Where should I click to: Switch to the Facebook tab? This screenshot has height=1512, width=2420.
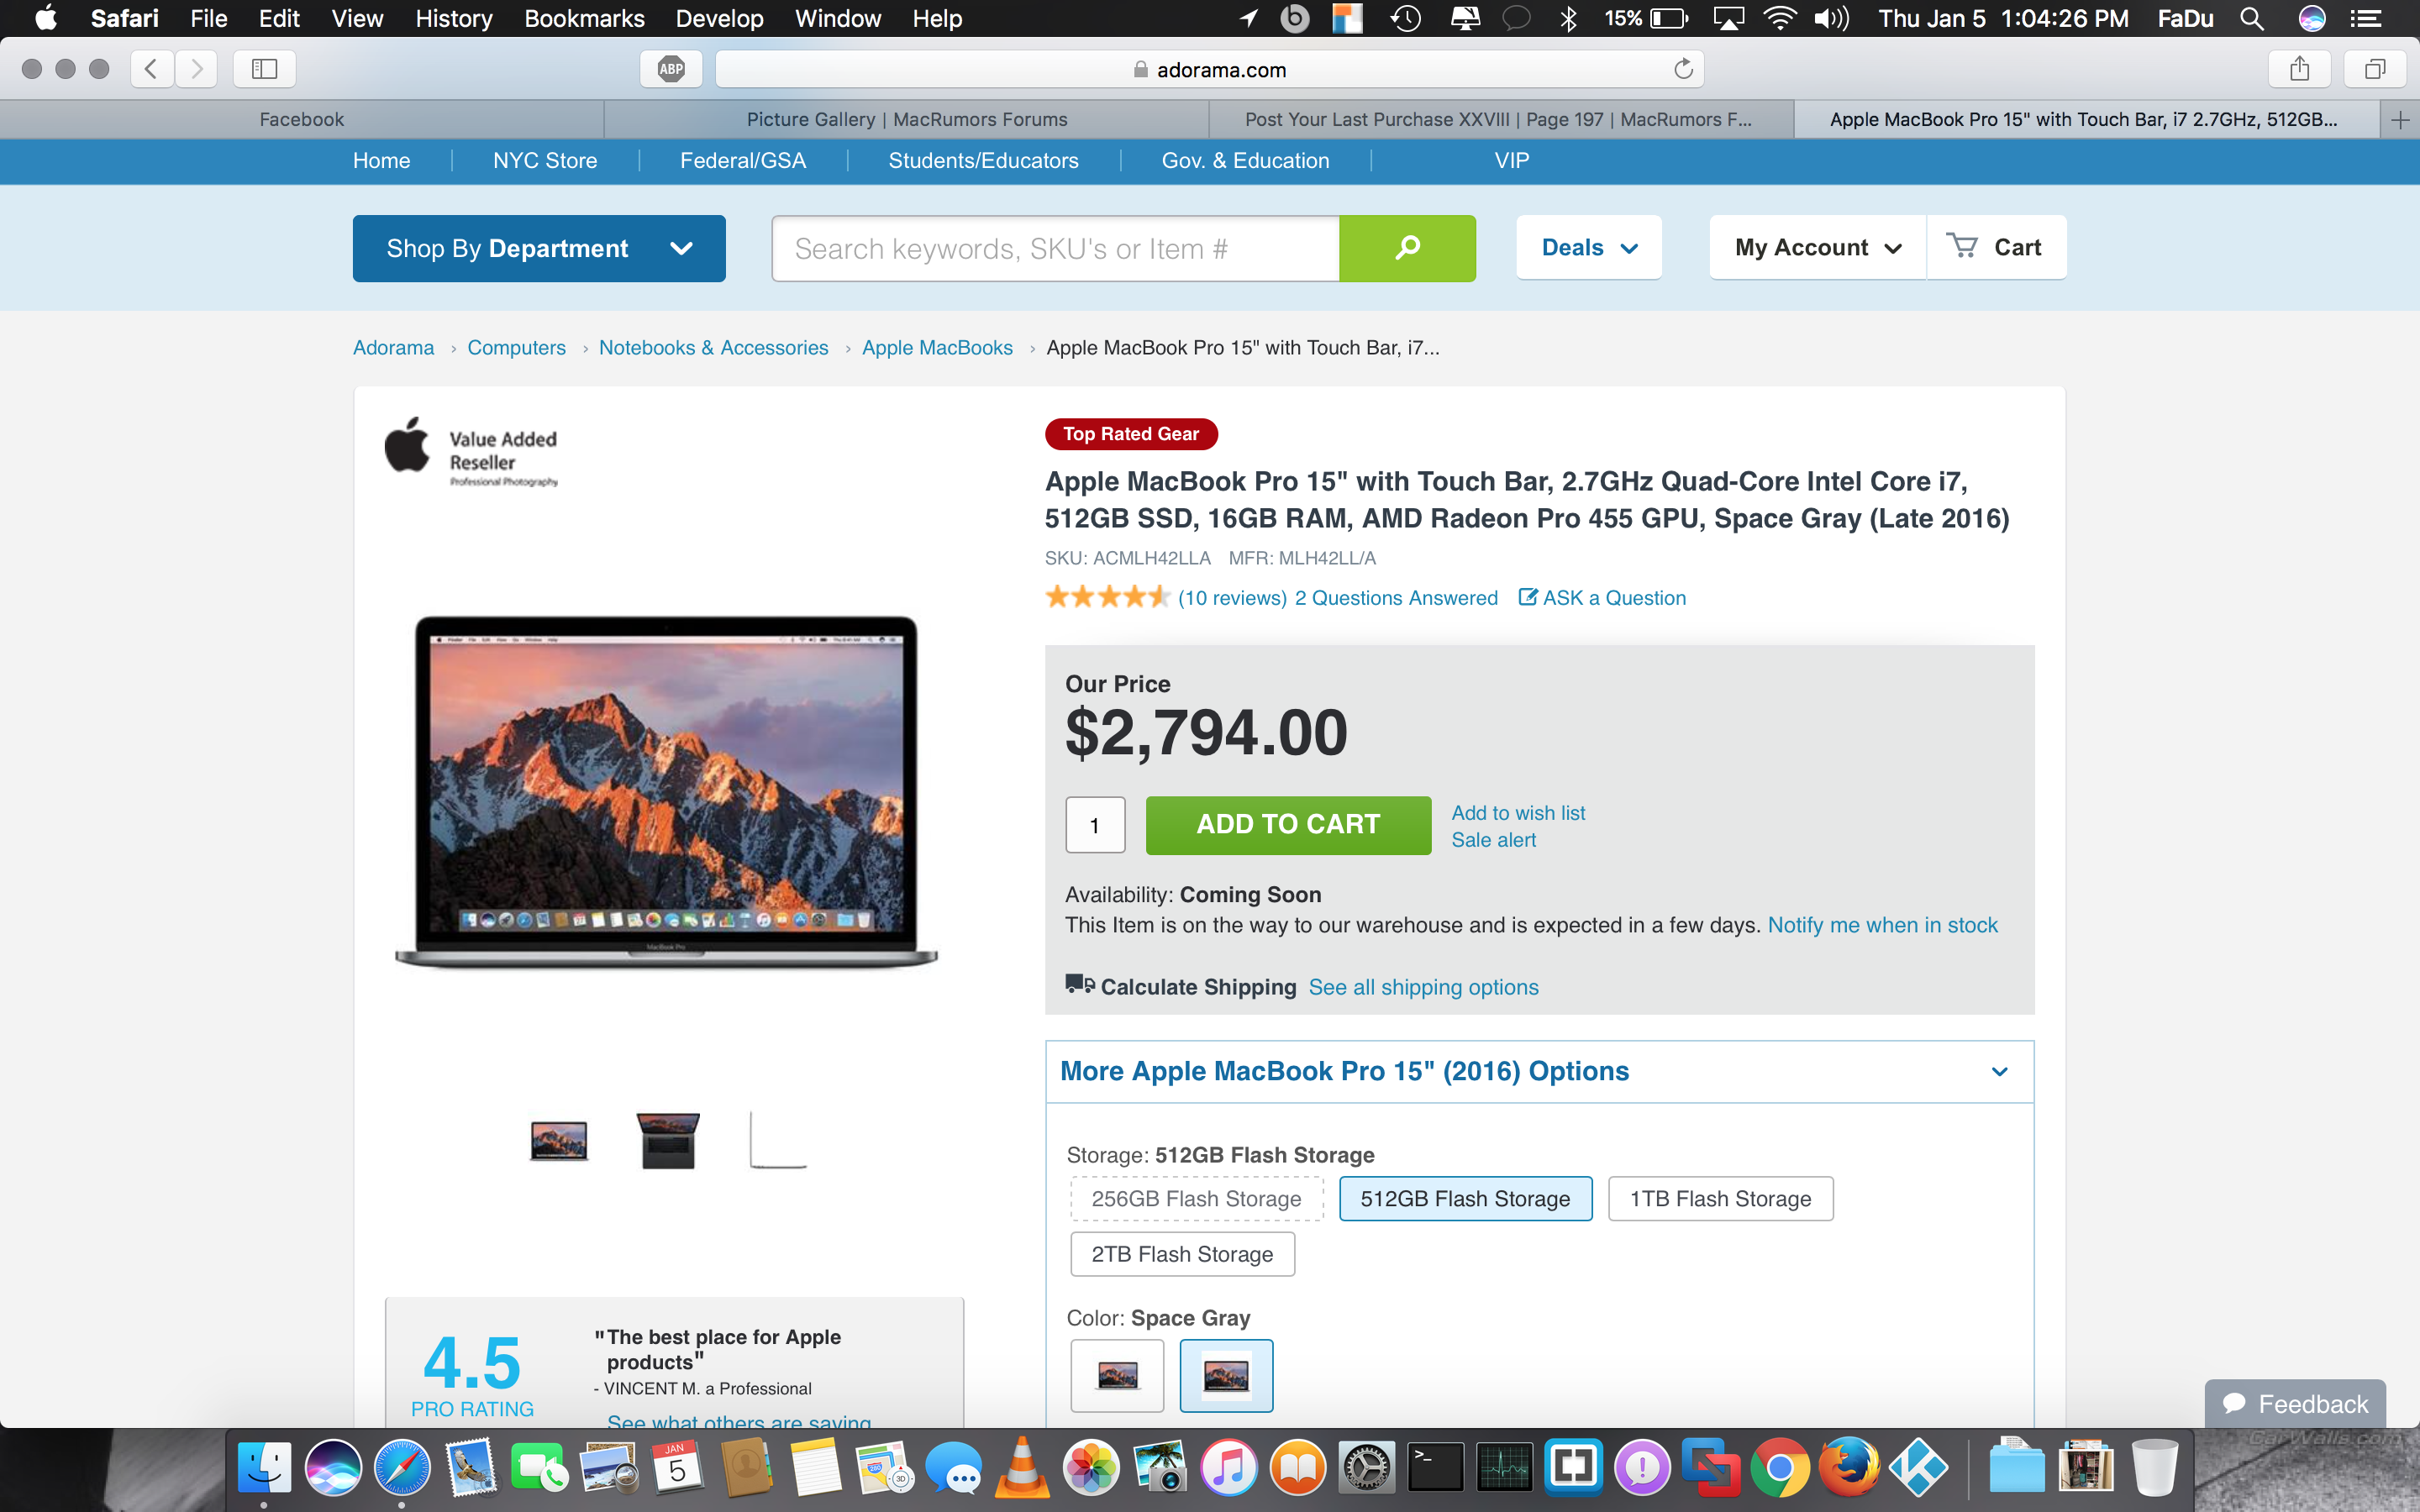coord(301,120)
